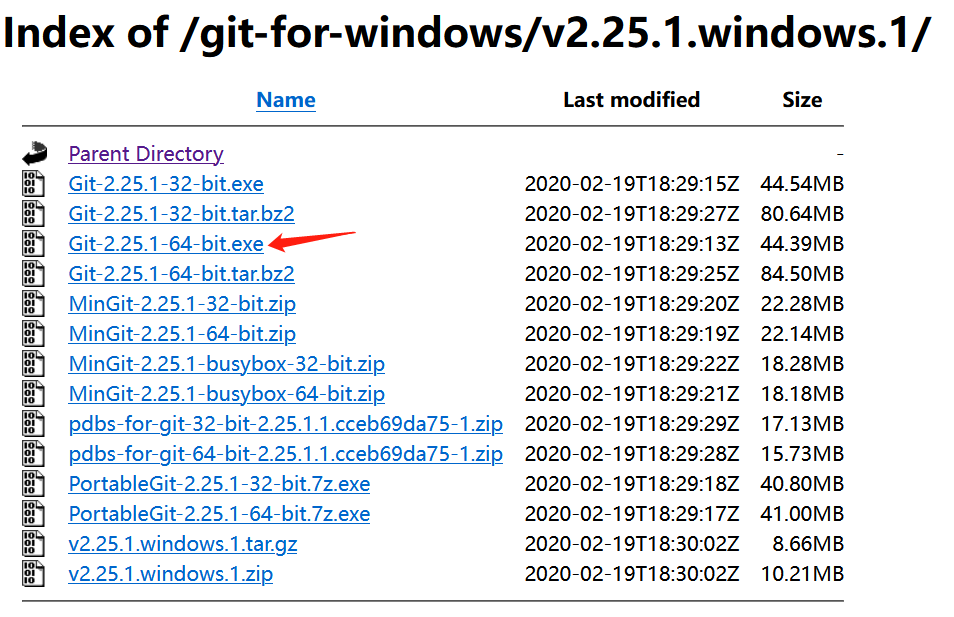Click timestamp 2020-02-19T18:29:13Z
Viewport: 954px width, 617px height.
click(632, 244)
